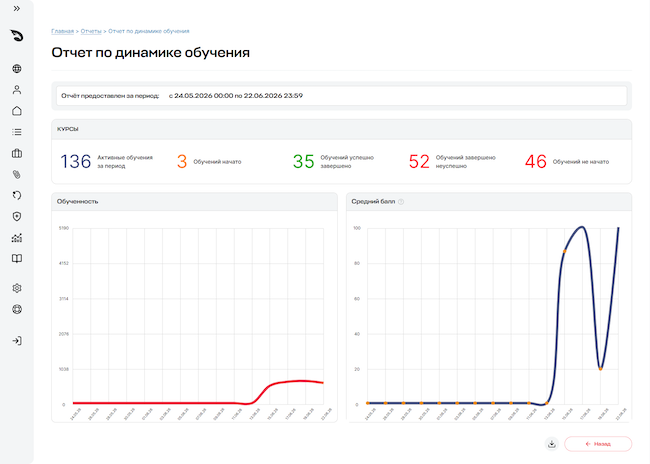Click the report period date field
This screenshot has height=464, width=650.
(341, 96)
